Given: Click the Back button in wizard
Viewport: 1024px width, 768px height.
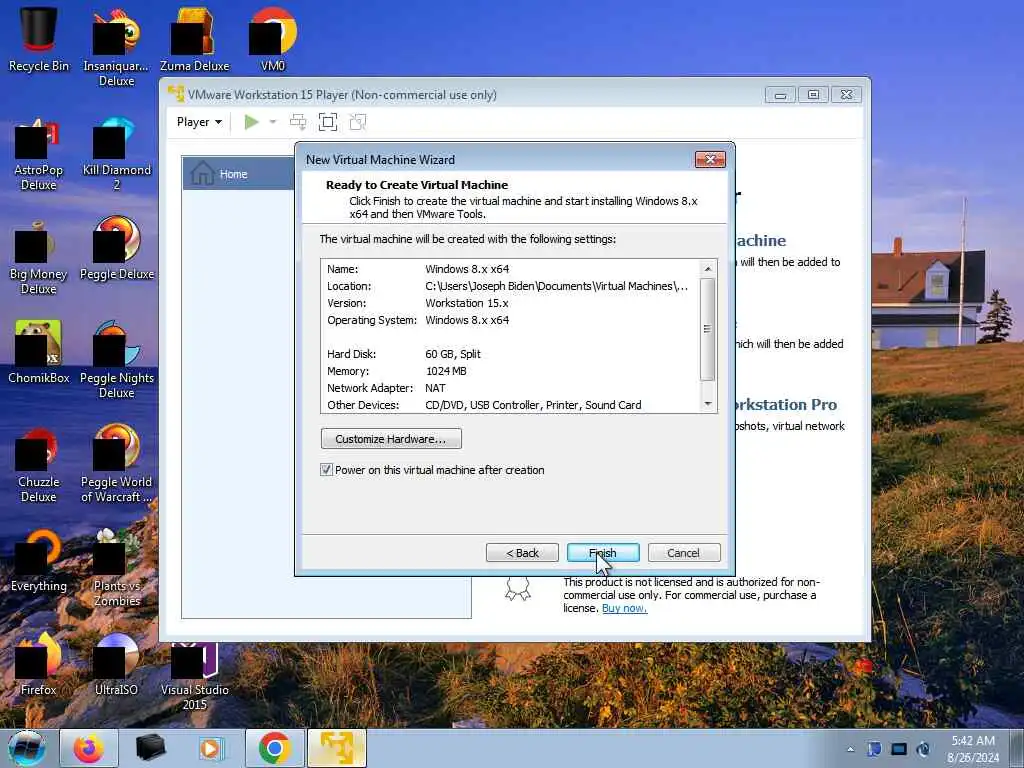Looking at the screenshot, I should pyautogui.click(x=522, y=552).
